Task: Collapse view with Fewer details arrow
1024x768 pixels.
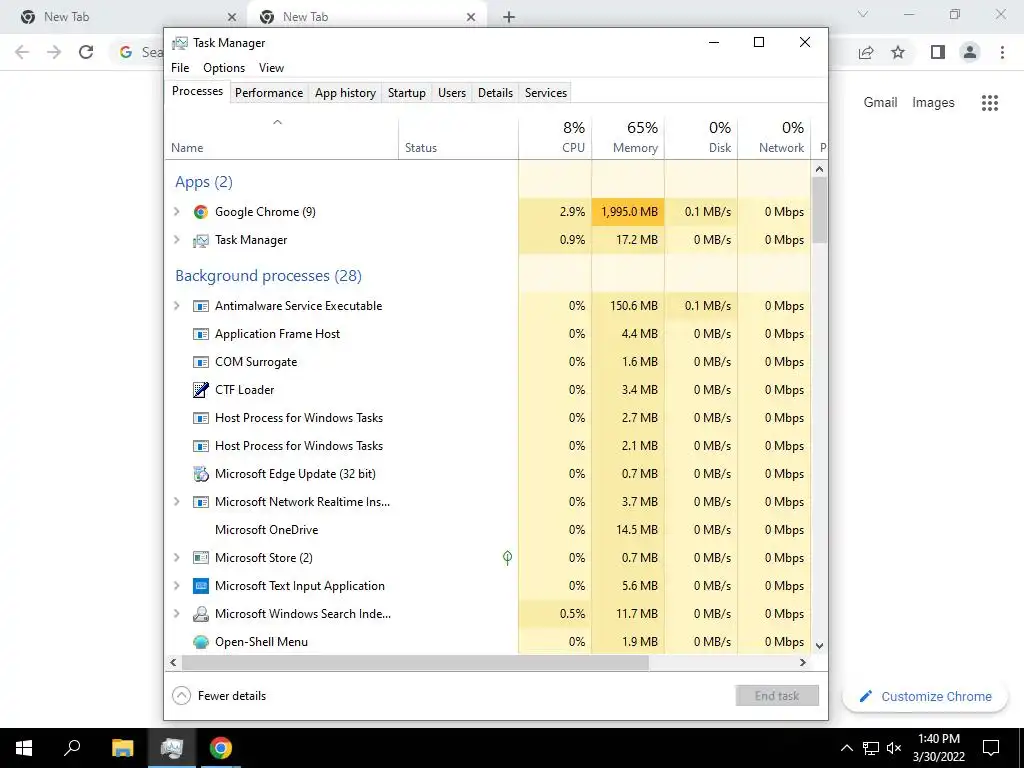Action: click(182, 696)
